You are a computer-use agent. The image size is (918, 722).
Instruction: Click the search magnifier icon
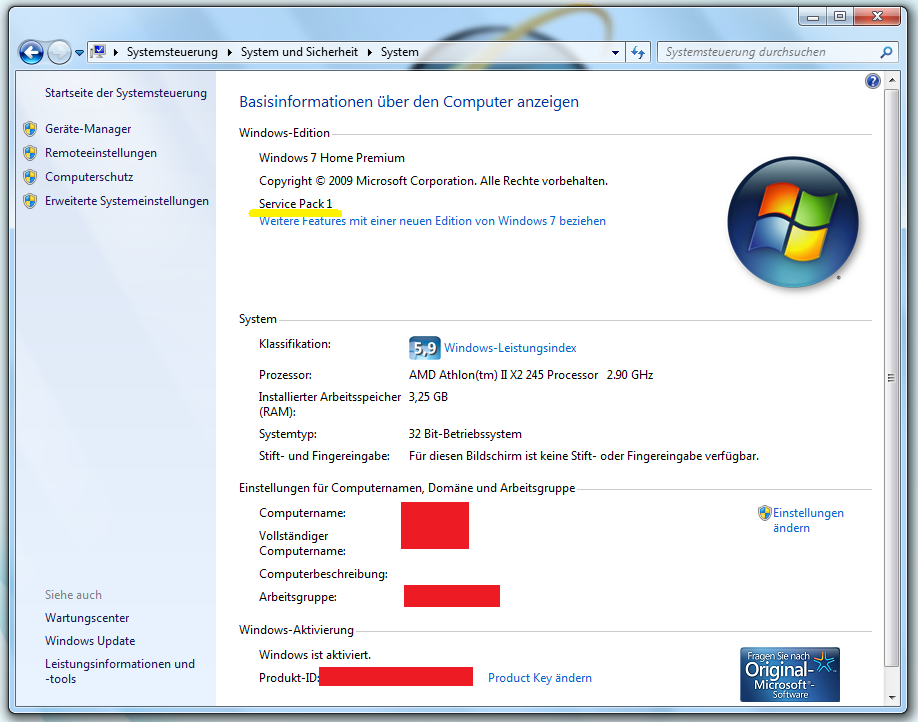886,52
